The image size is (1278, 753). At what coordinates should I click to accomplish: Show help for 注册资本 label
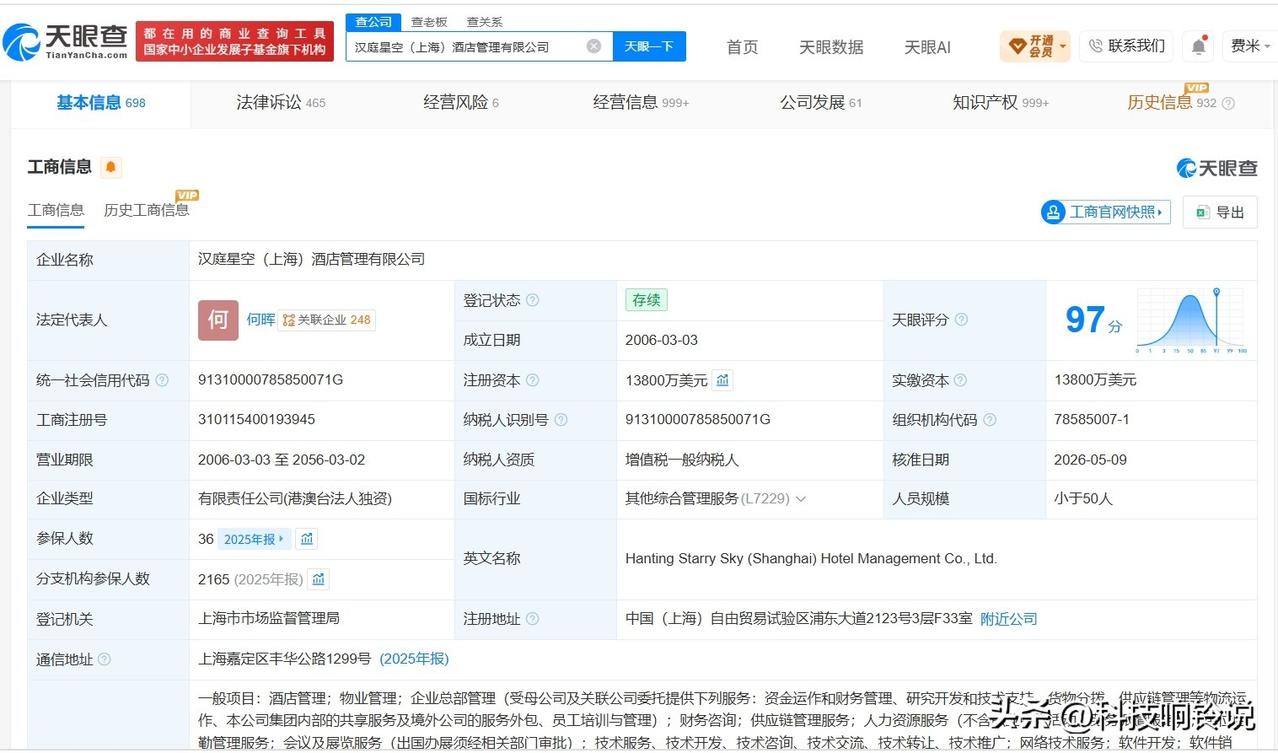coord(532,380)
